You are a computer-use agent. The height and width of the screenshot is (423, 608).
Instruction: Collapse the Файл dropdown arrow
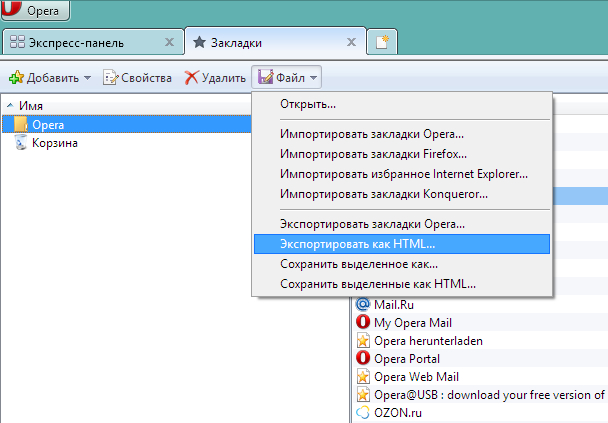pyautogui.click(x=313, y=78)
